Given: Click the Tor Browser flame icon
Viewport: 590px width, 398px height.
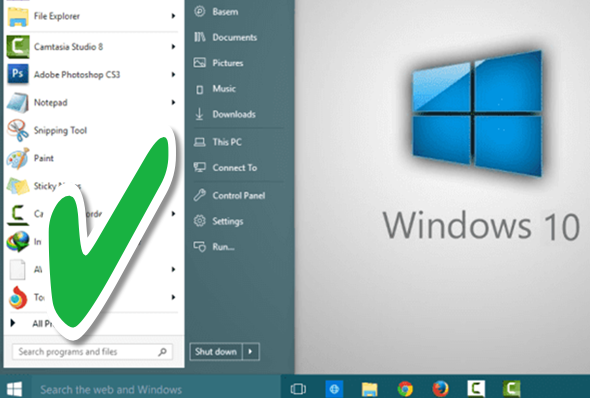Looking at the screenshot, I should click(x=18, y=298).
